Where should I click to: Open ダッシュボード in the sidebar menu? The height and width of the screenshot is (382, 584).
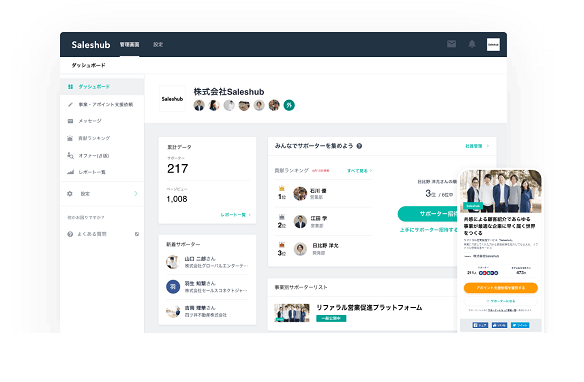click(x=102, y=87)
